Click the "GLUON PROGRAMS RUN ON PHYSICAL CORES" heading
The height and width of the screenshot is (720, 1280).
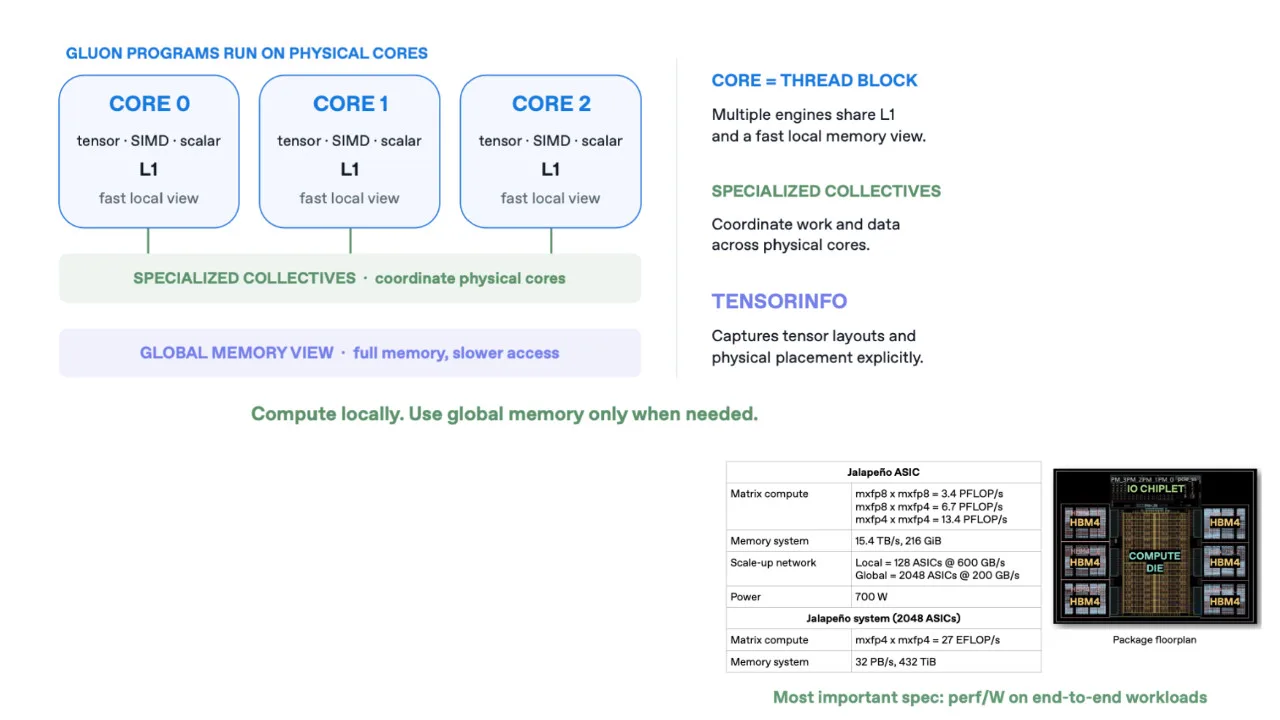point(246,53)
